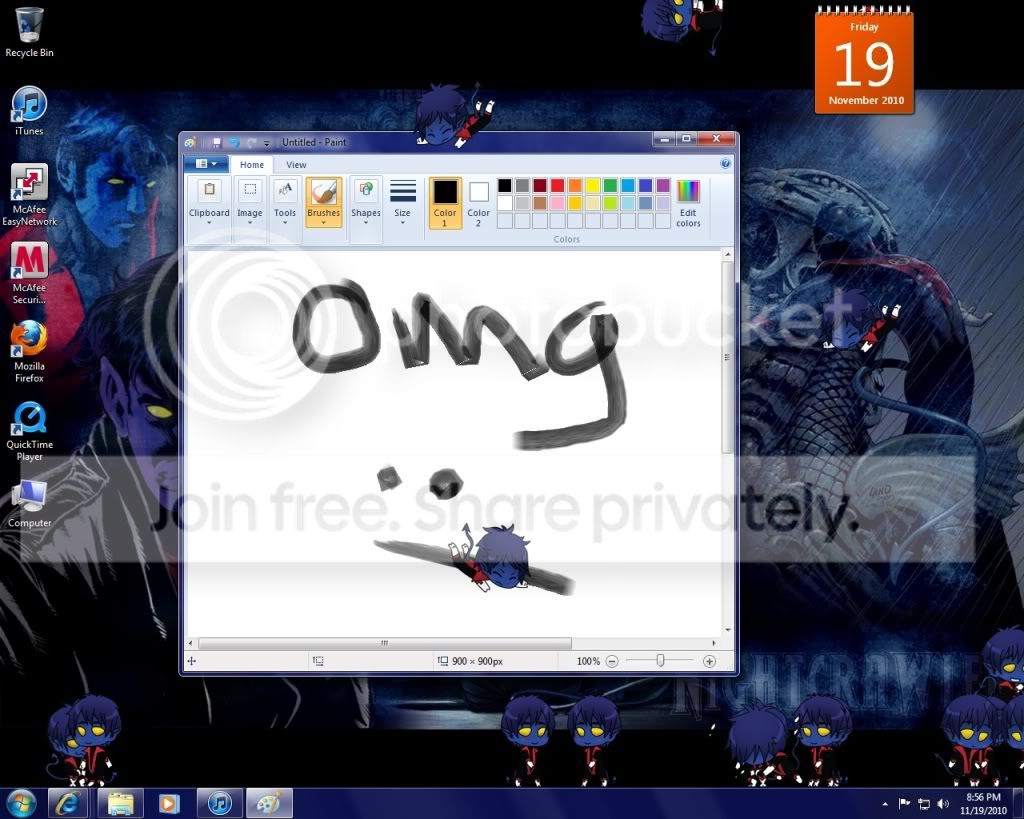The height and width of the screenshot is (819, 1024).
Task: Click the Edit colors button
Action: pos(688,204)
